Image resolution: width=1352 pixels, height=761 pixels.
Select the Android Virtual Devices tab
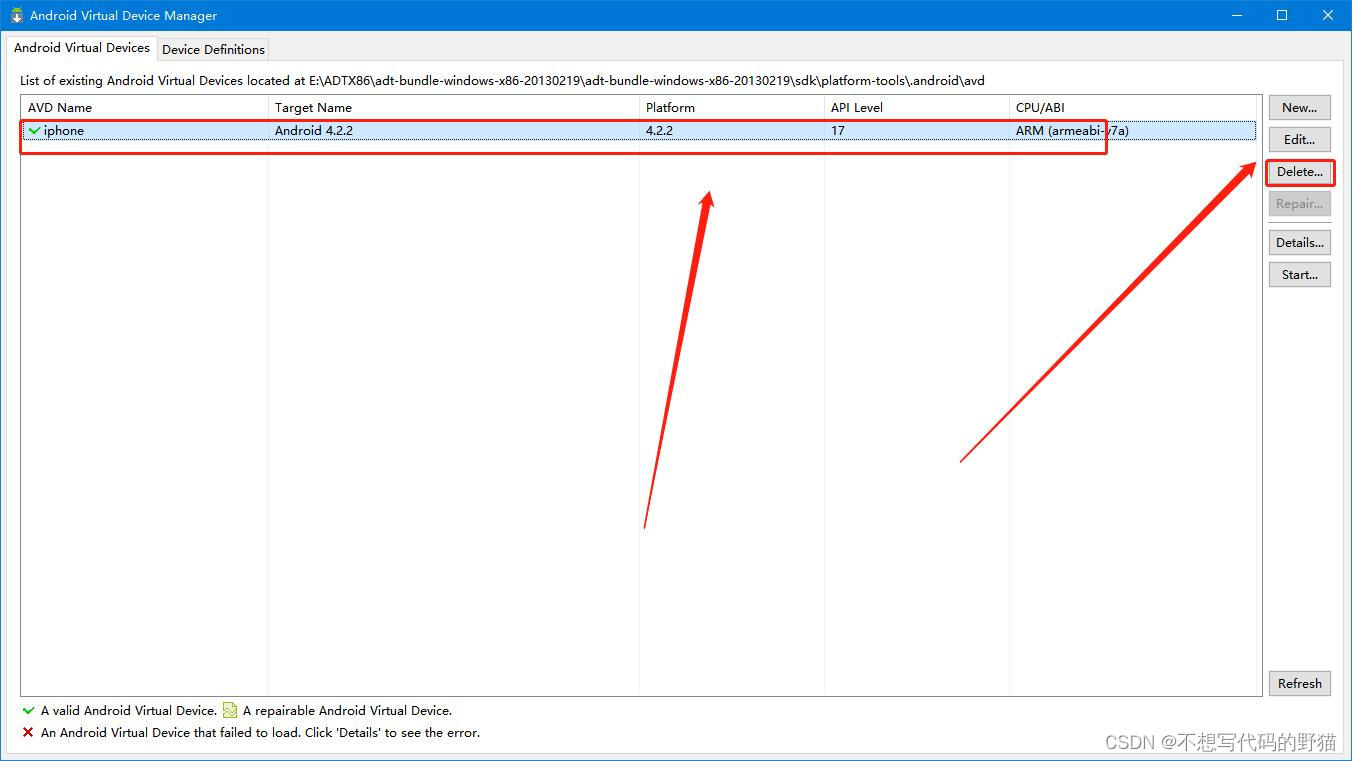coord(82,47)
